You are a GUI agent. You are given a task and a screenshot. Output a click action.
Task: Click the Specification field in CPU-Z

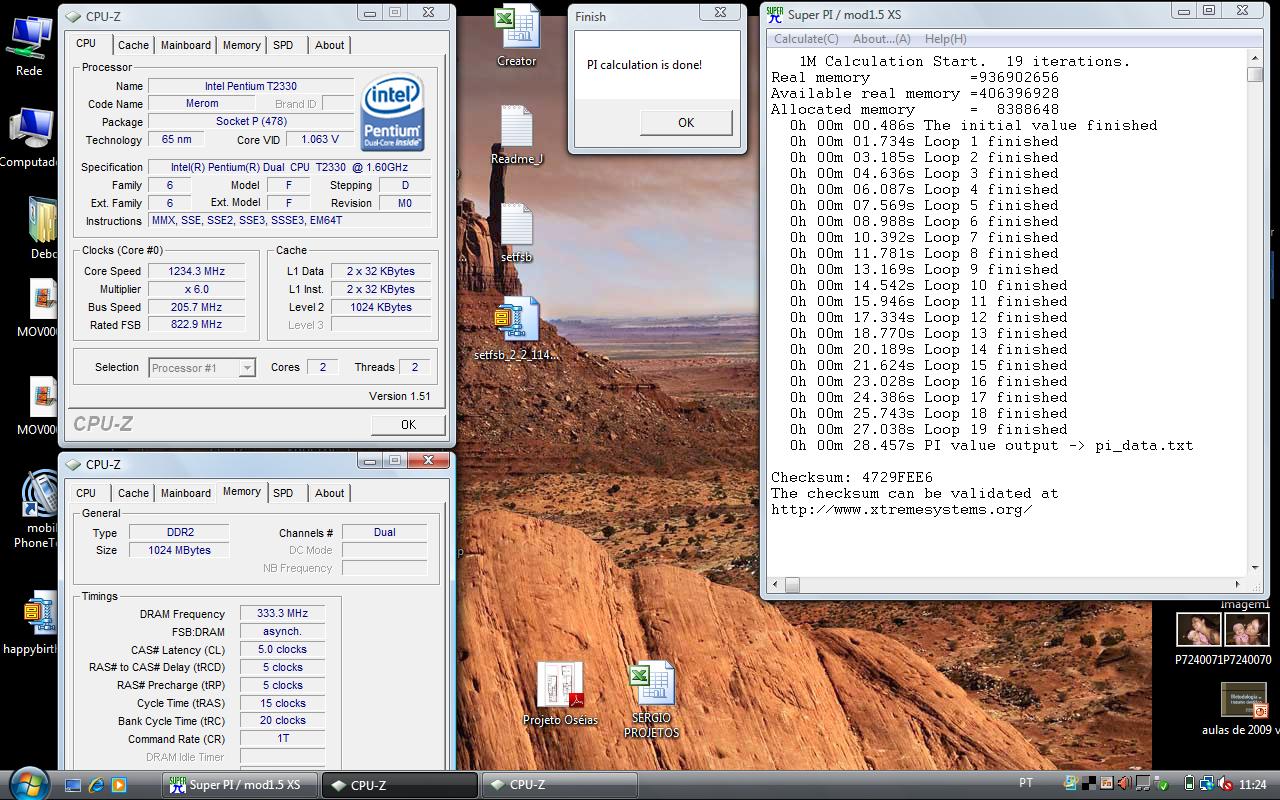coord(290,167)
